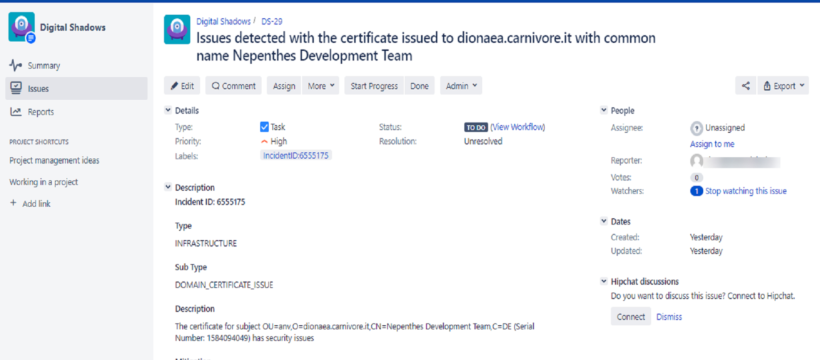Click the share icon button
This screenshot has width=820, height=360.
pos(746,86)
